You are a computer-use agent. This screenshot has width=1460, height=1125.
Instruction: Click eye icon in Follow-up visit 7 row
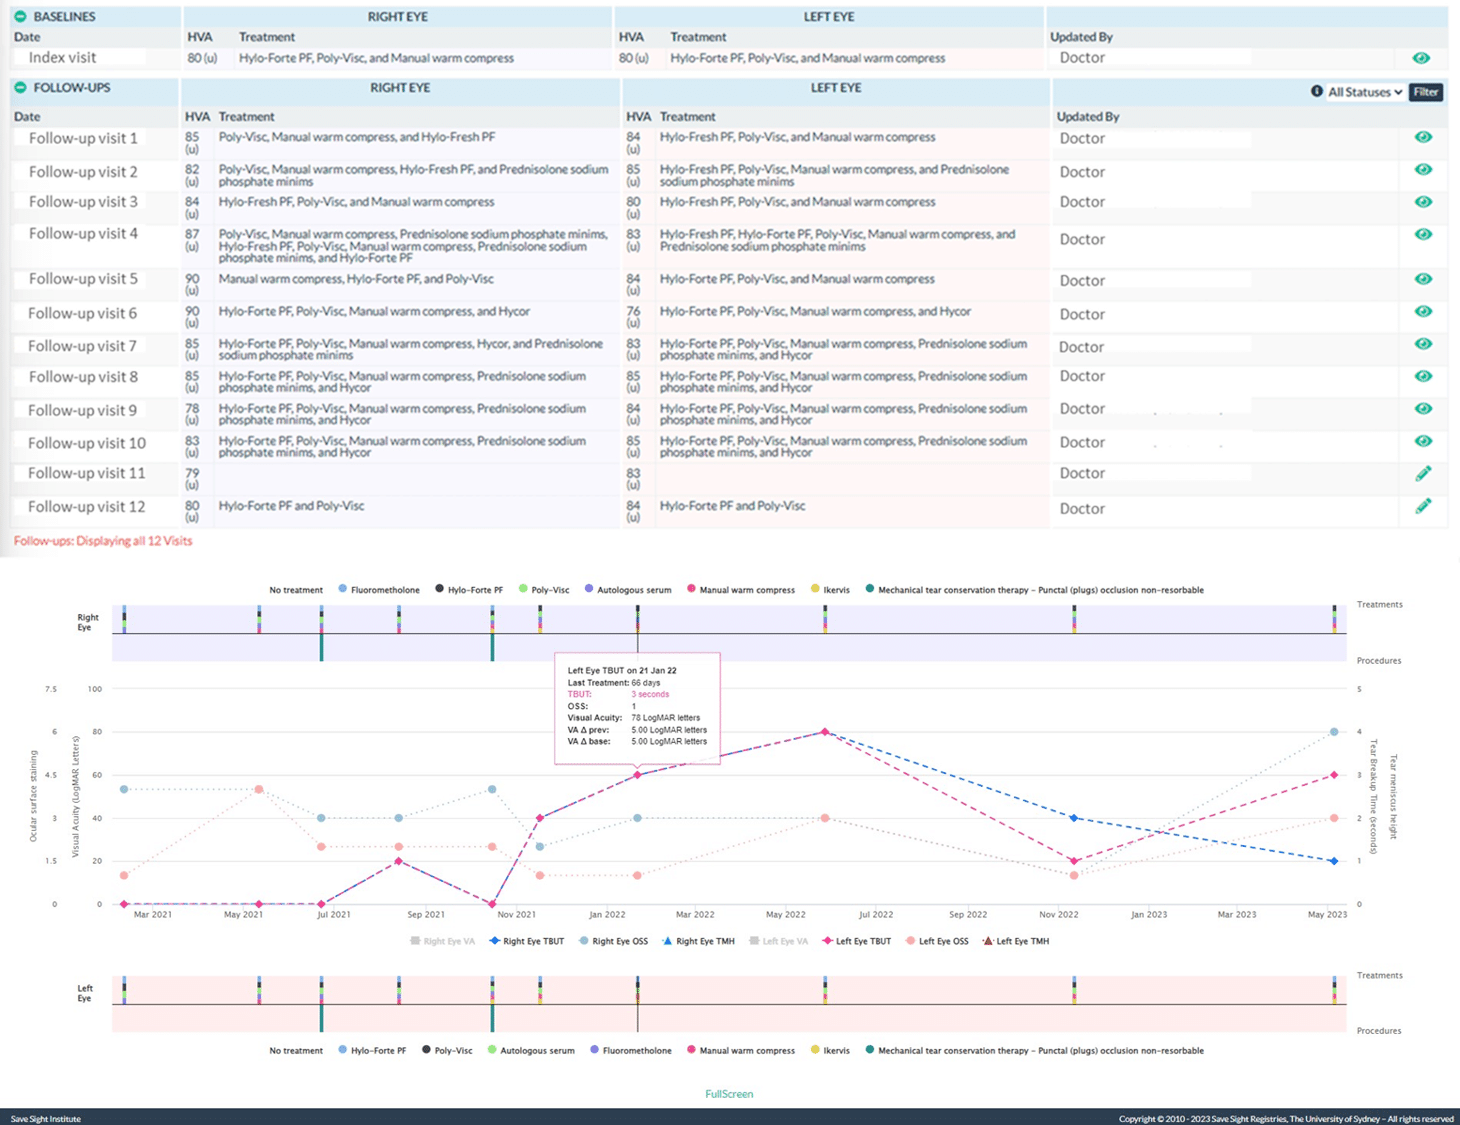(x=1423, y=344)
